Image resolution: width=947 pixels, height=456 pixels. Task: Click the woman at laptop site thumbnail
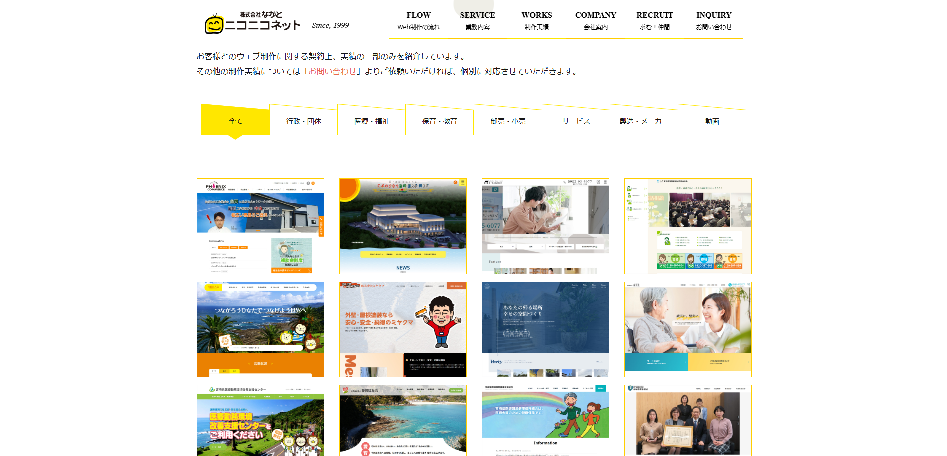[x=545, y=226]
